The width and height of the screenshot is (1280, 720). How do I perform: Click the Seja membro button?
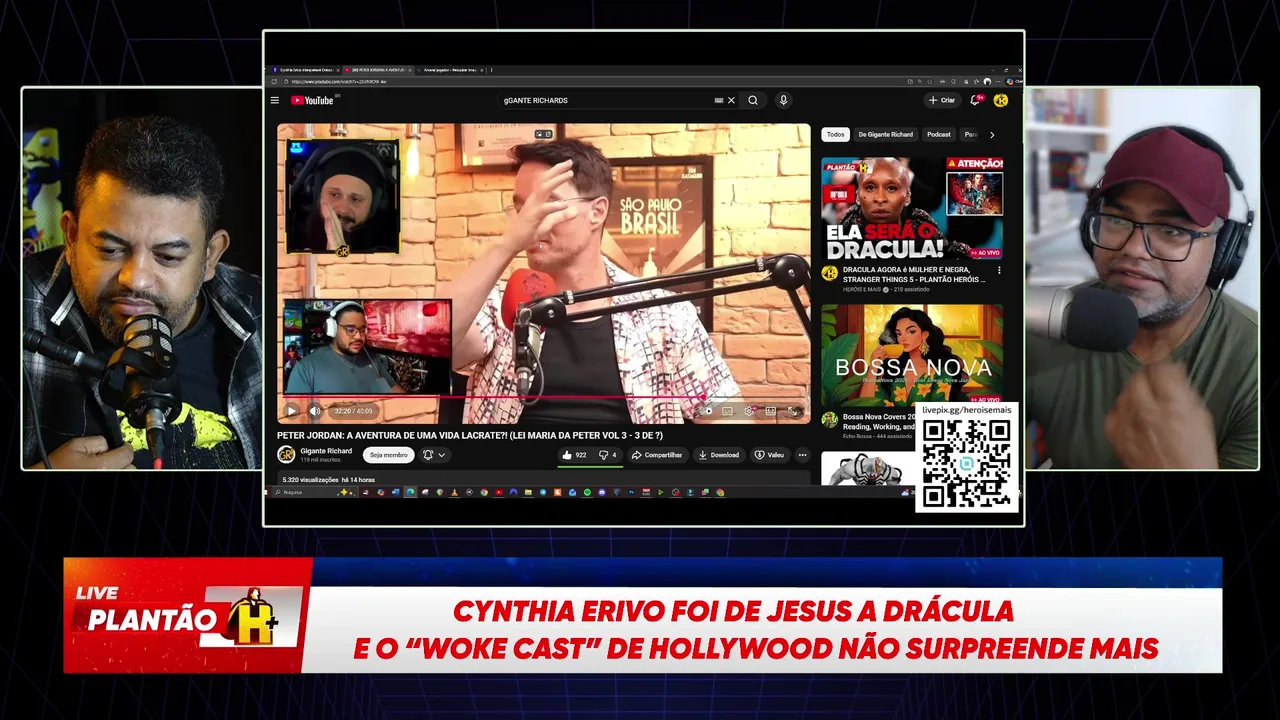pyautogui.click(x=388, y=455)
